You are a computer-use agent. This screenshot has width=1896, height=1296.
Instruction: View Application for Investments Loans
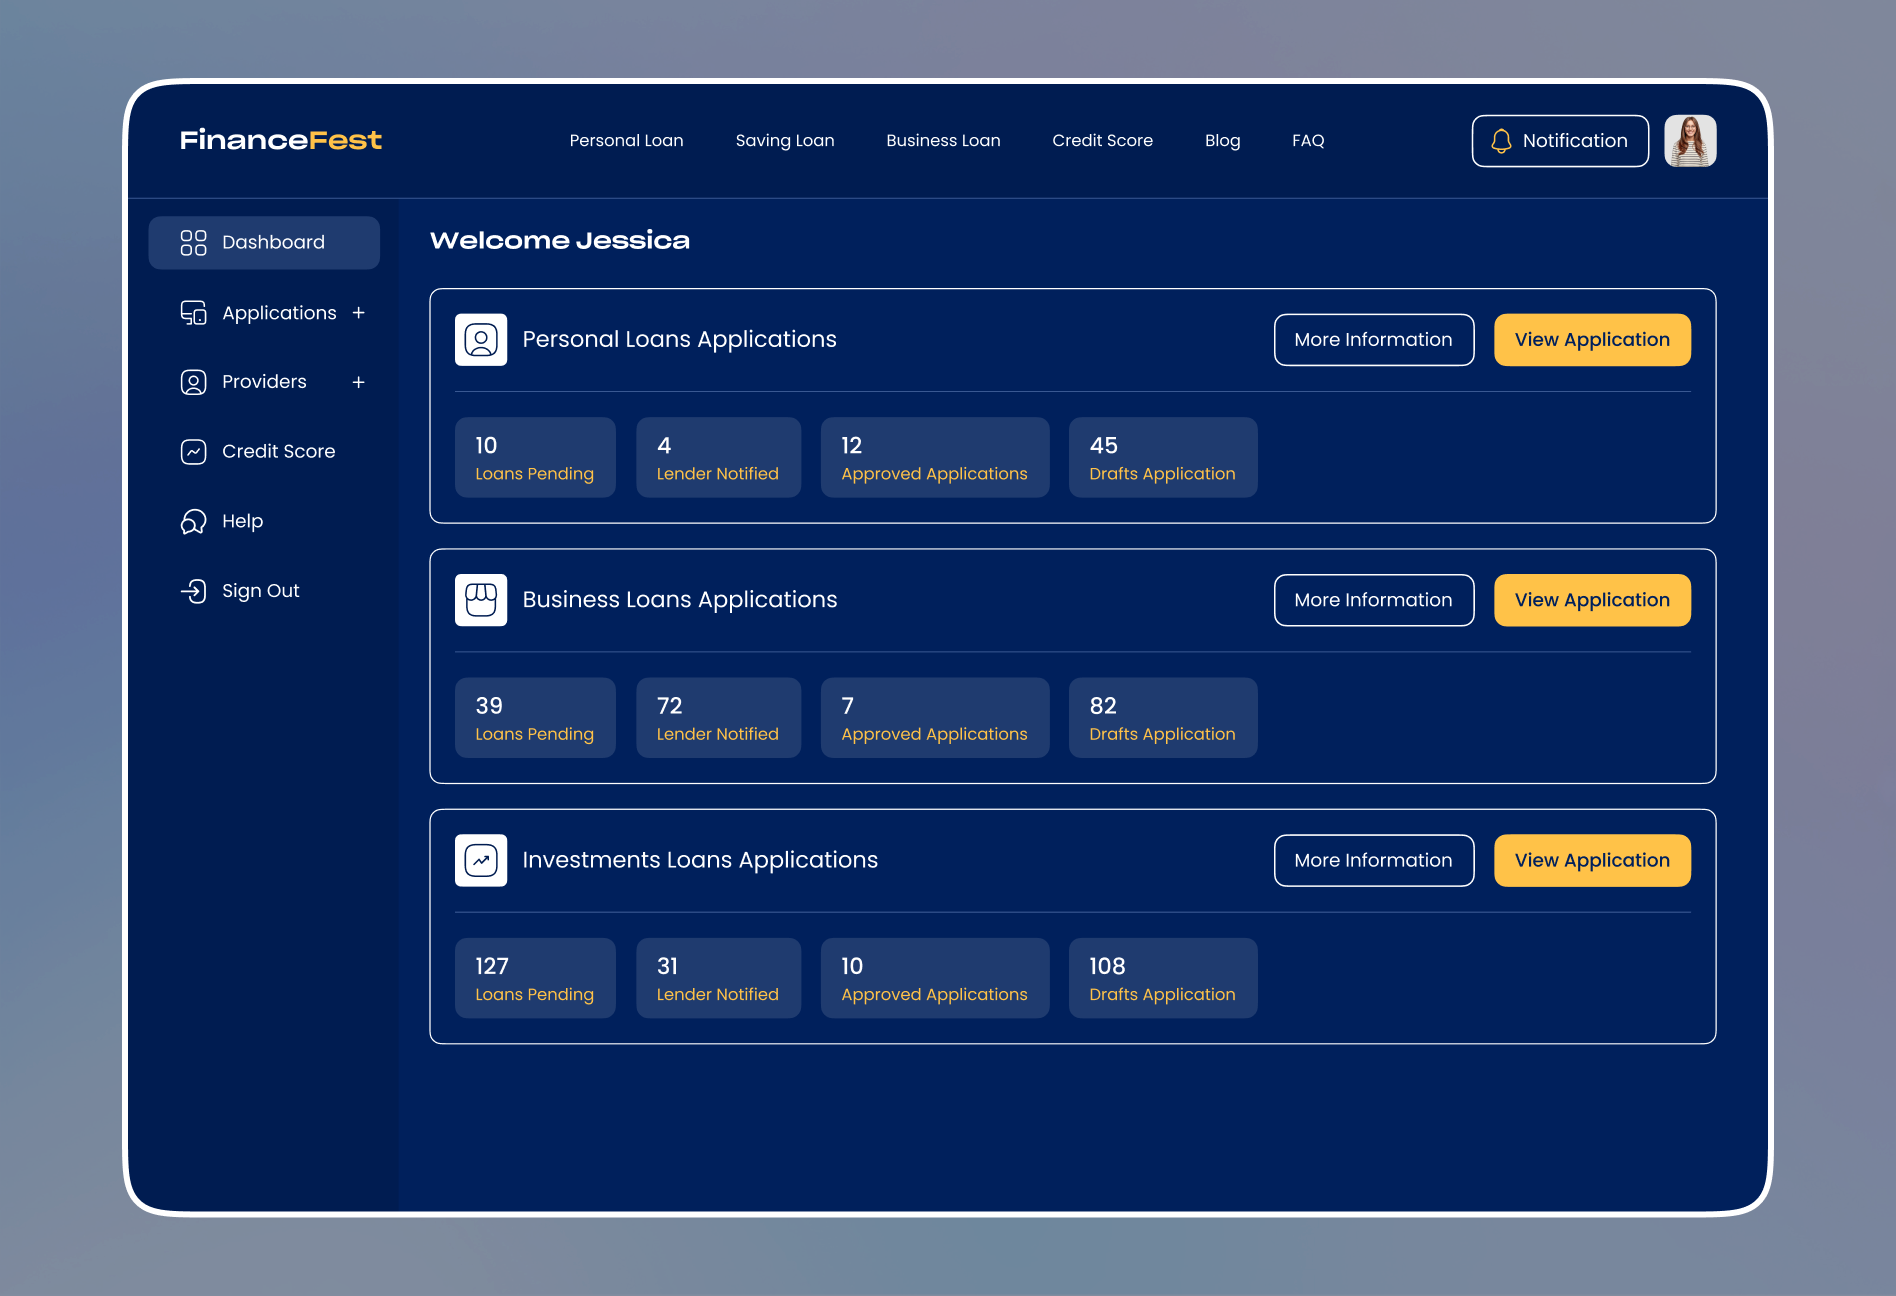[x=1592, y=860]
